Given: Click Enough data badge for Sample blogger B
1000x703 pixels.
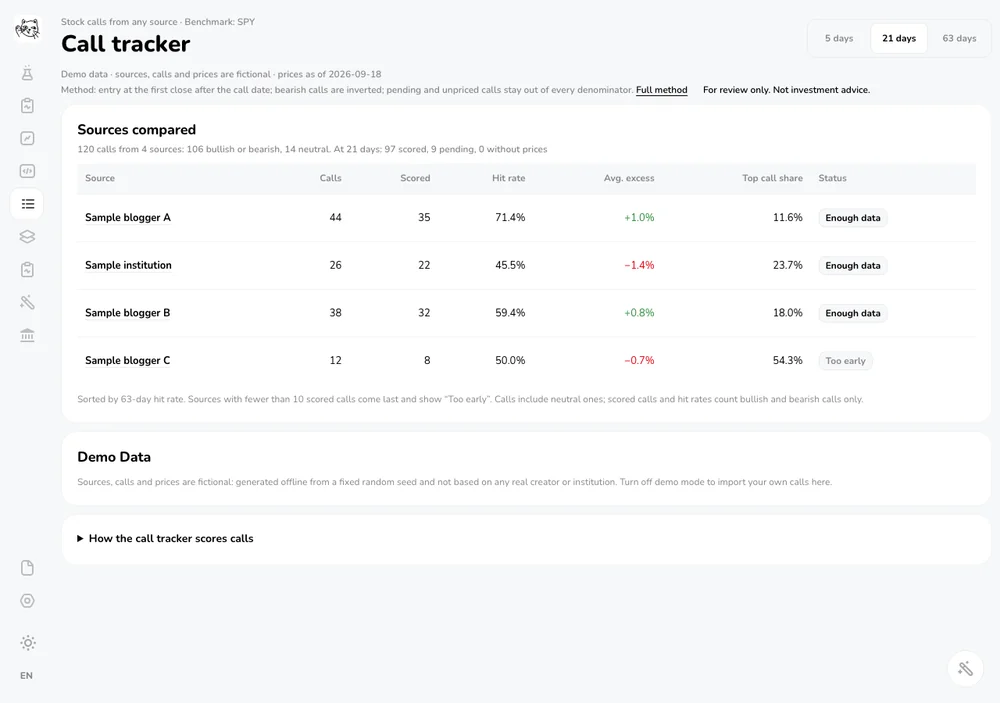Looking at the screenshot, I should [853, 313].
